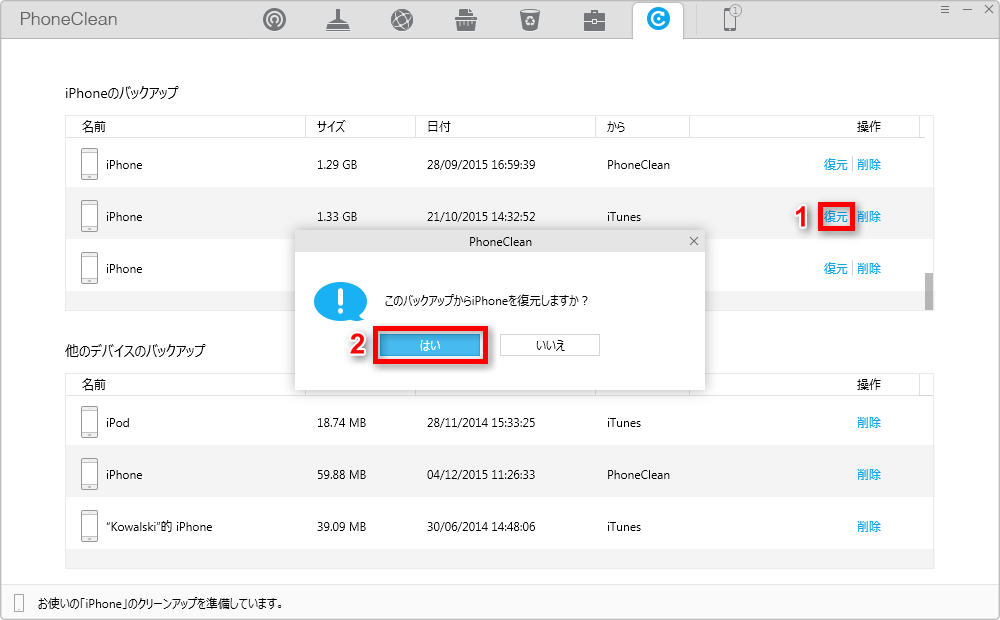Click the status bar phone icon
This screenshot has height=620, width=1000.
(x=19, y=603)
